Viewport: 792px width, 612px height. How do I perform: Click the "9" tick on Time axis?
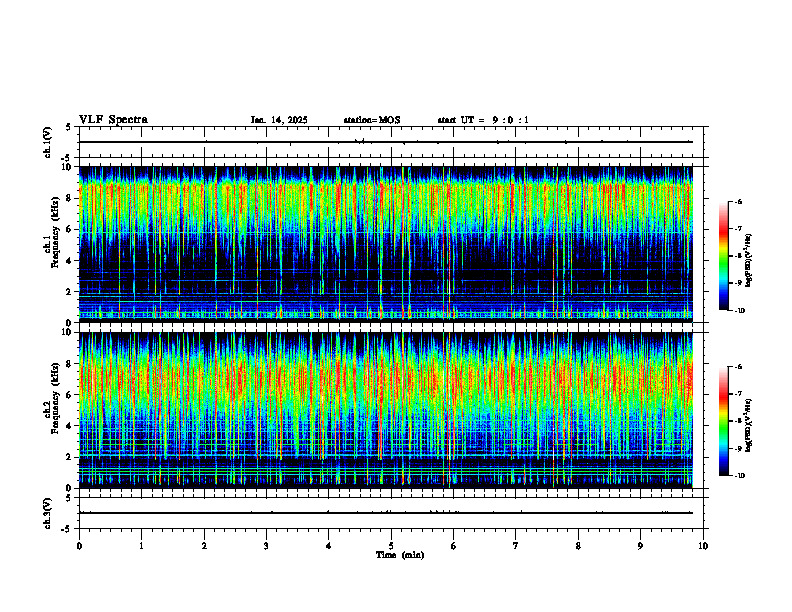(x=640, y=546)
